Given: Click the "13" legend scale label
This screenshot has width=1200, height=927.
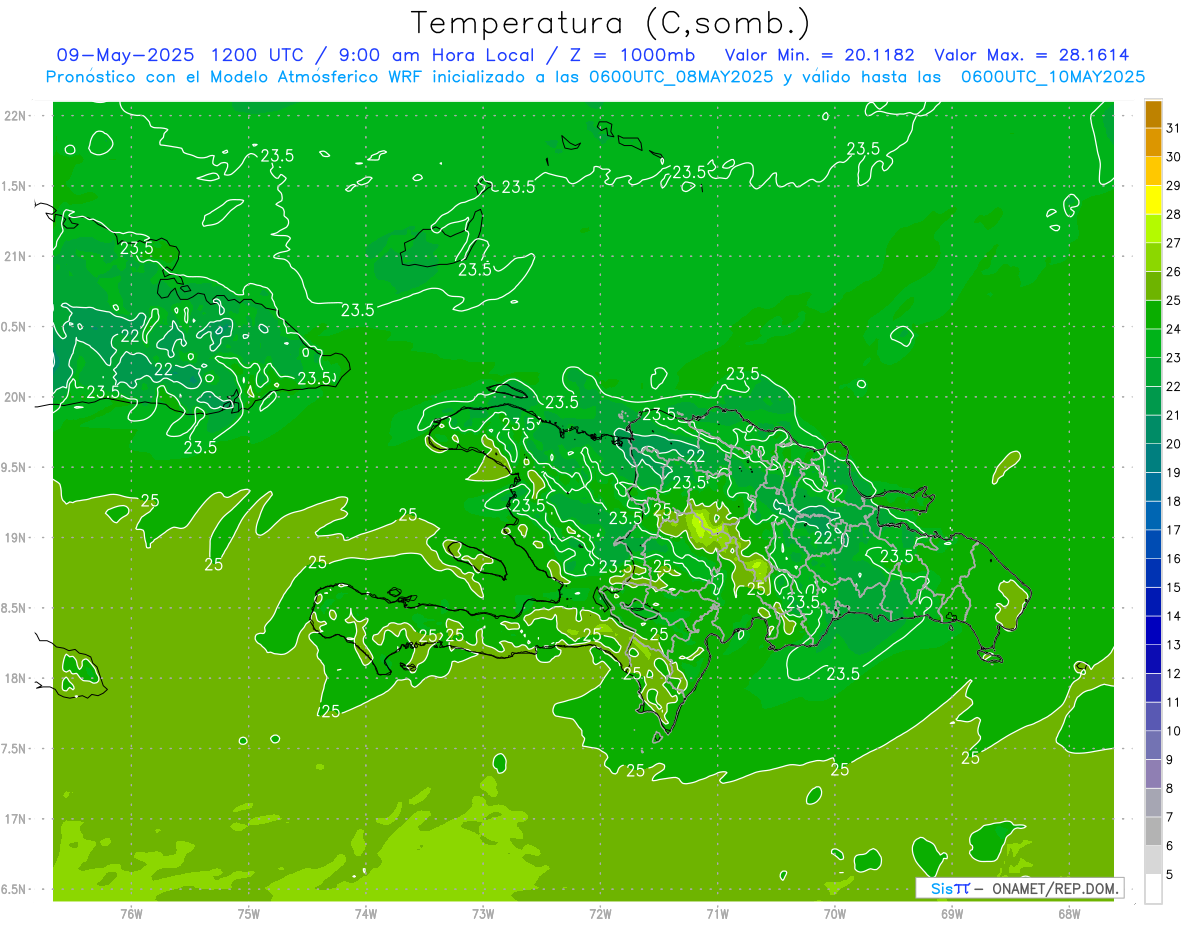Looking at the screenshot, I should pos(1173,645).
